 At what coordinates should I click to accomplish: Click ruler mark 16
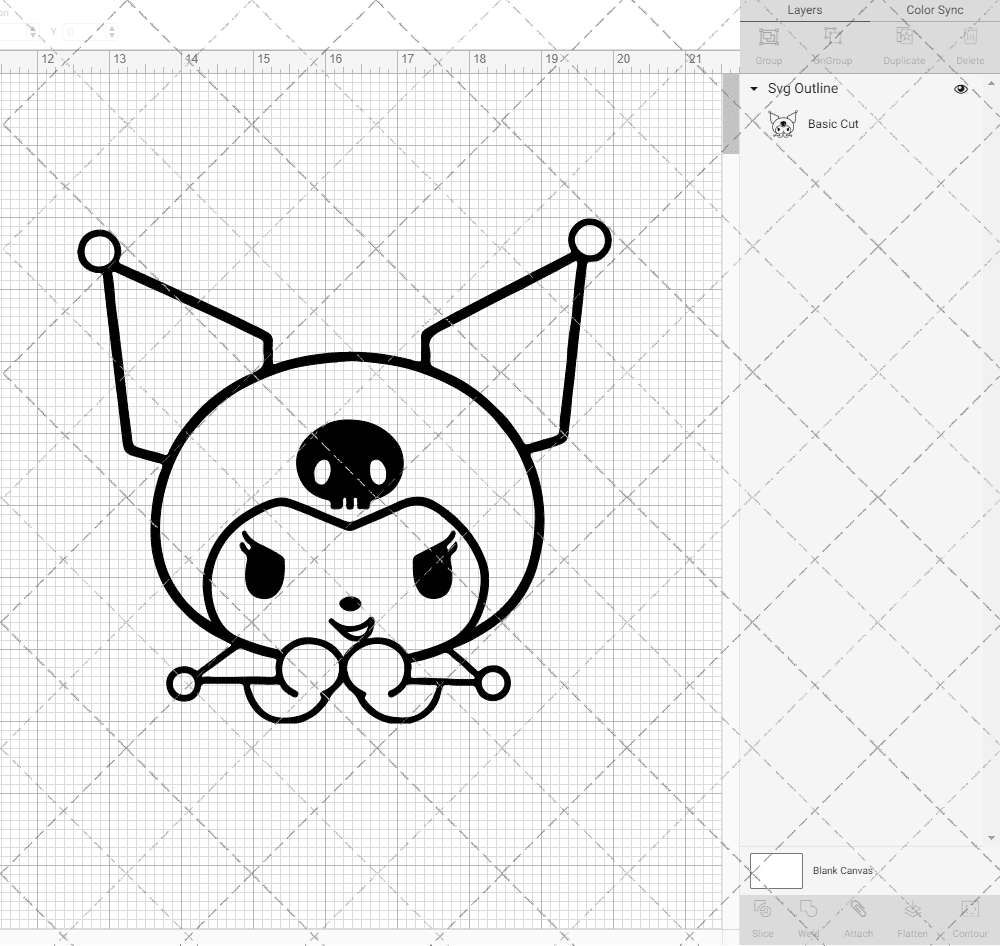point(335,59)
